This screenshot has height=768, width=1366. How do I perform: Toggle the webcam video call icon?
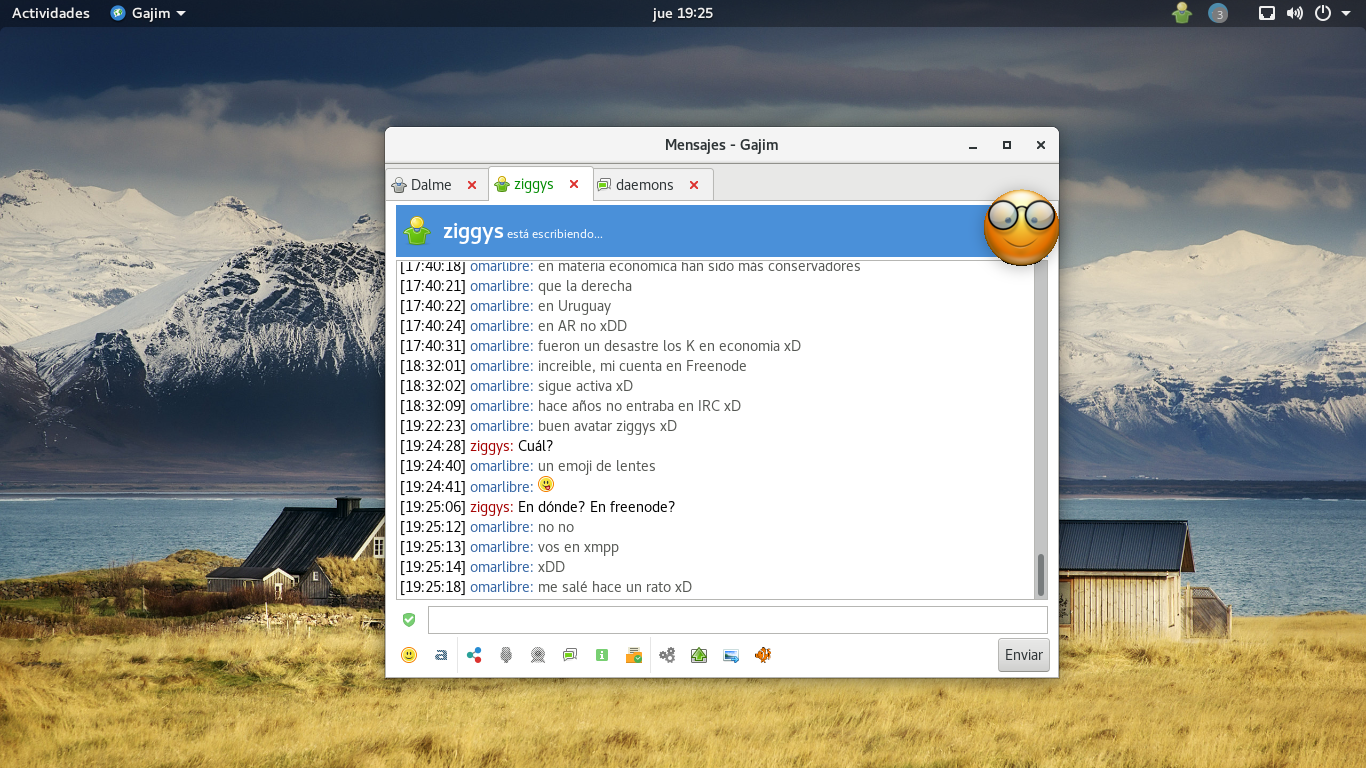pos(538,656)
